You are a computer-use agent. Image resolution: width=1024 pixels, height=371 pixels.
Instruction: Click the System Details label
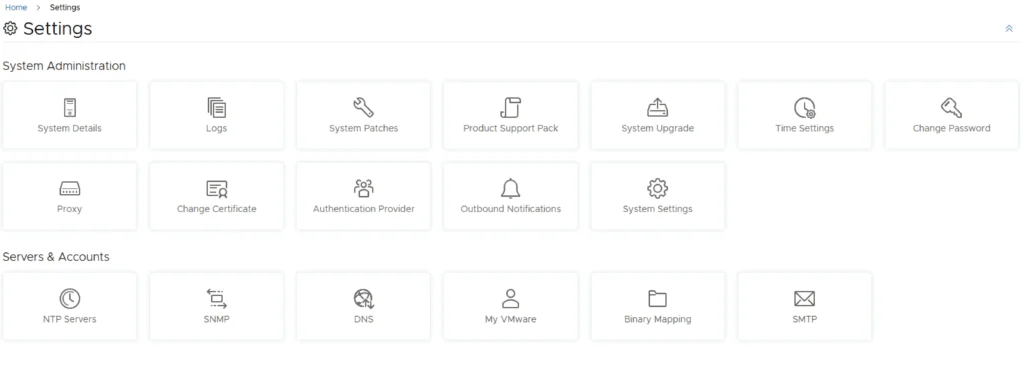pos(69,128)
